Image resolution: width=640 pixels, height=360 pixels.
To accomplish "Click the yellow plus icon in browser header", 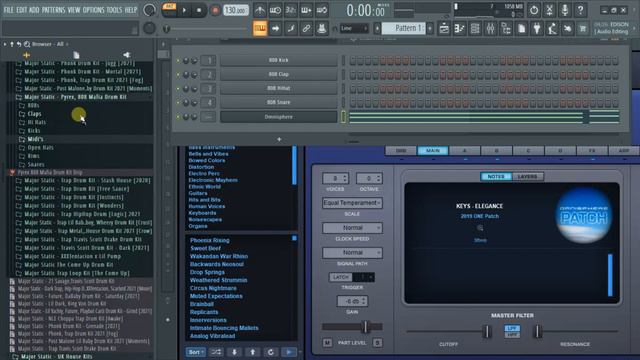I will click(x=27, y=55).
